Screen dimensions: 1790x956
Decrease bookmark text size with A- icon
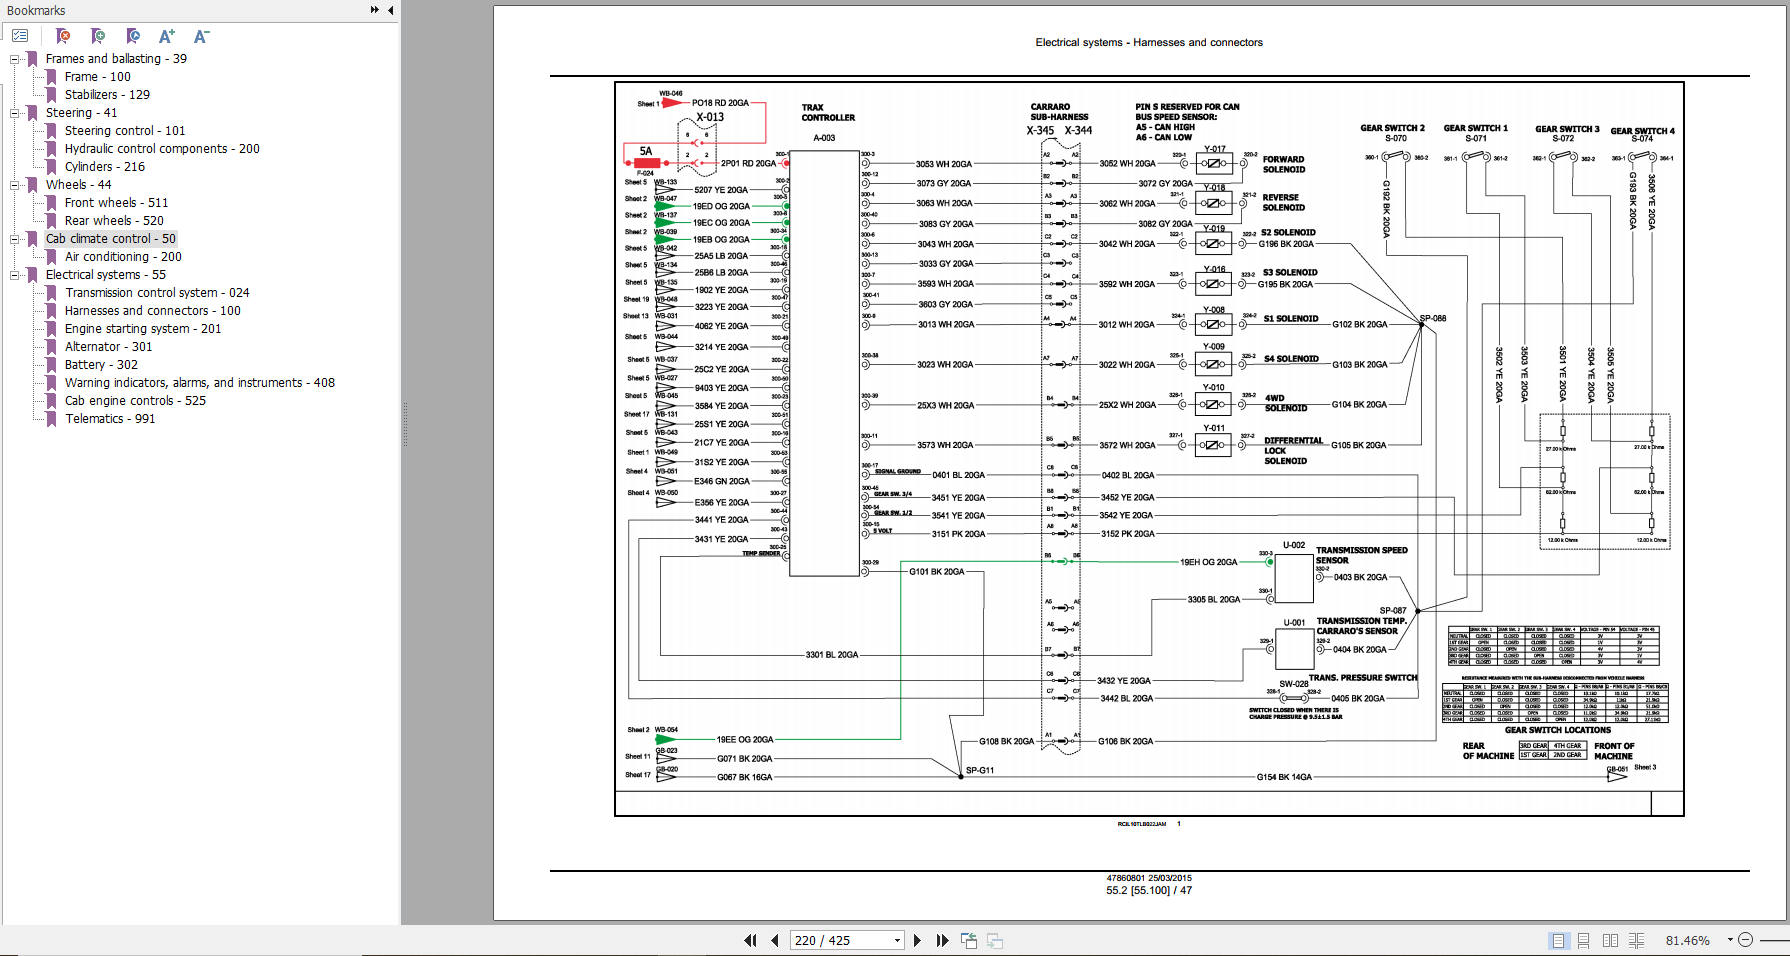[x=201, y=36]
